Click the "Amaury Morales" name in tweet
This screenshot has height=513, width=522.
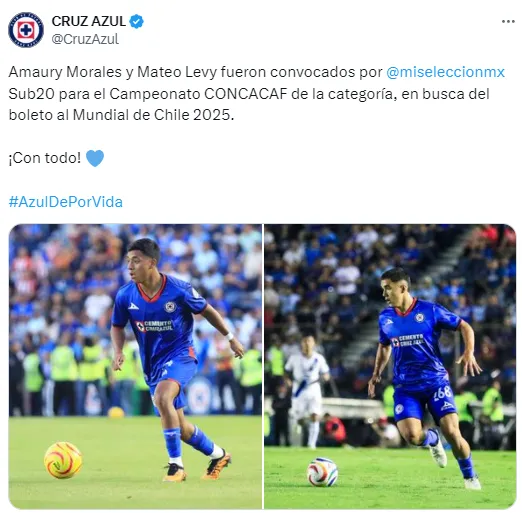(65, 72)
